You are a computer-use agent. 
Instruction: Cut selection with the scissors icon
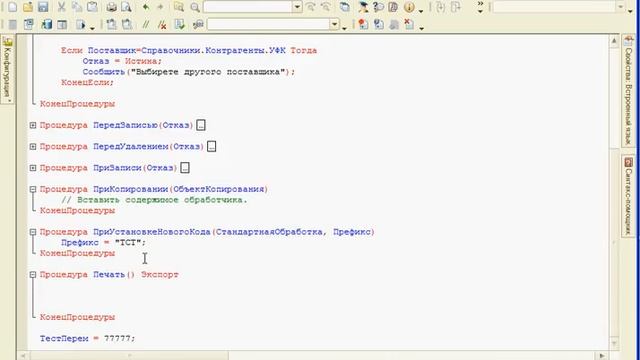pos(61,7)
